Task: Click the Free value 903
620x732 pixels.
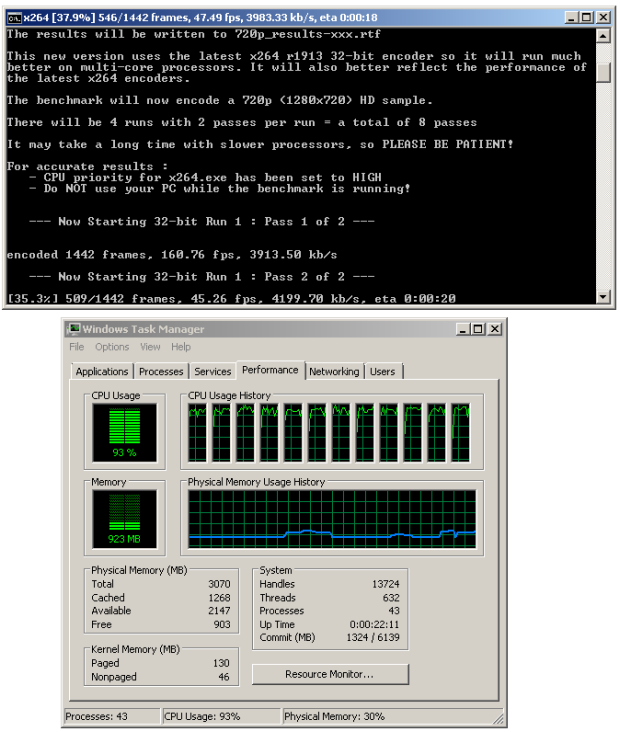Action: point(222,625)
